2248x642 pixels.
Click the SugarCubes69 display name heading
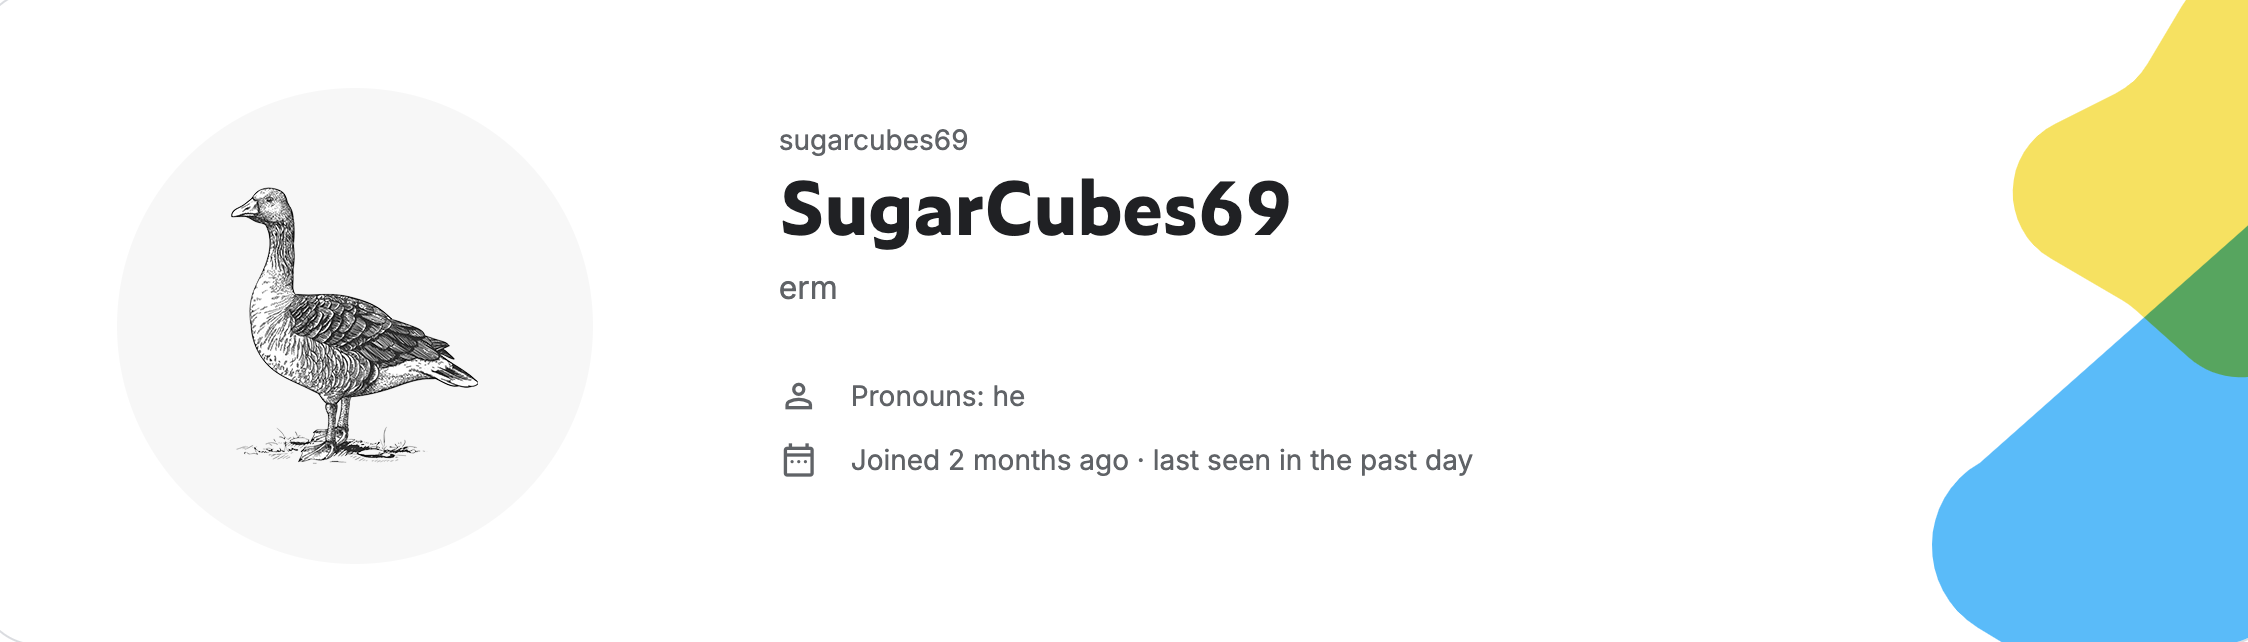pyautogui.click(x=1035, y=210)
